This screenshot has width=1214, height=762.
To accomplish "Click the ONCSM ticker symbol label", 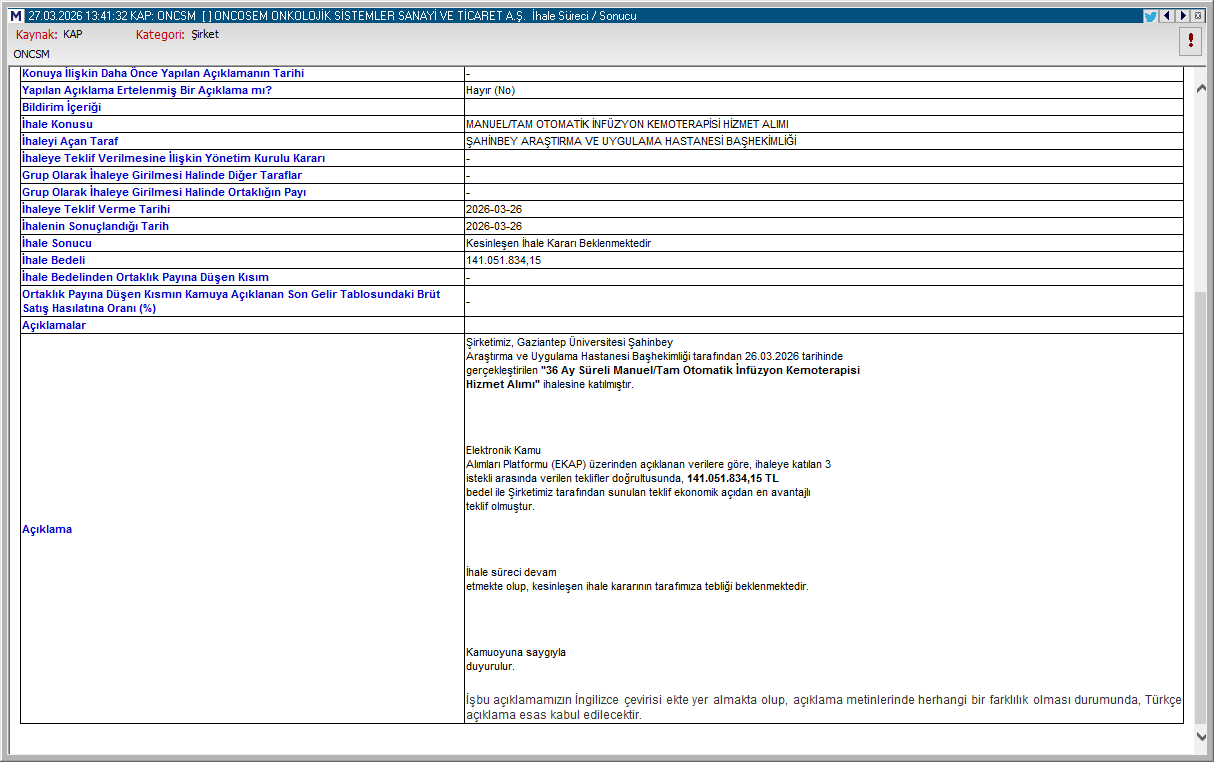I will [x=32, y=54].
